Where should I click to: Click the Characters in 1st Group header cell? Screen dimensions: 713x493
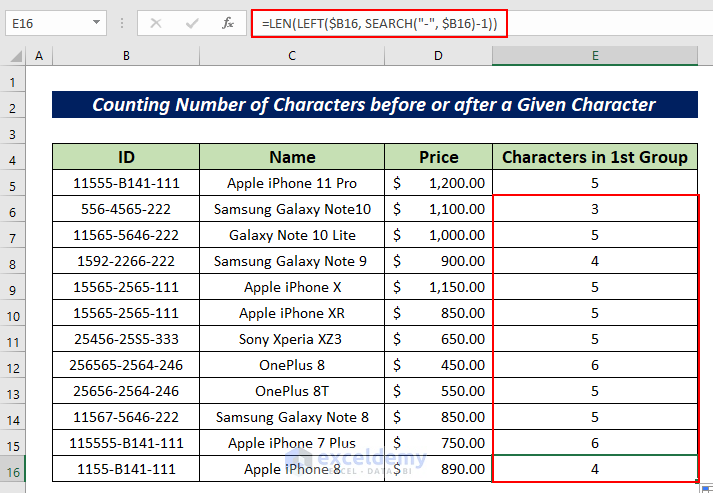tap(594, 157)
